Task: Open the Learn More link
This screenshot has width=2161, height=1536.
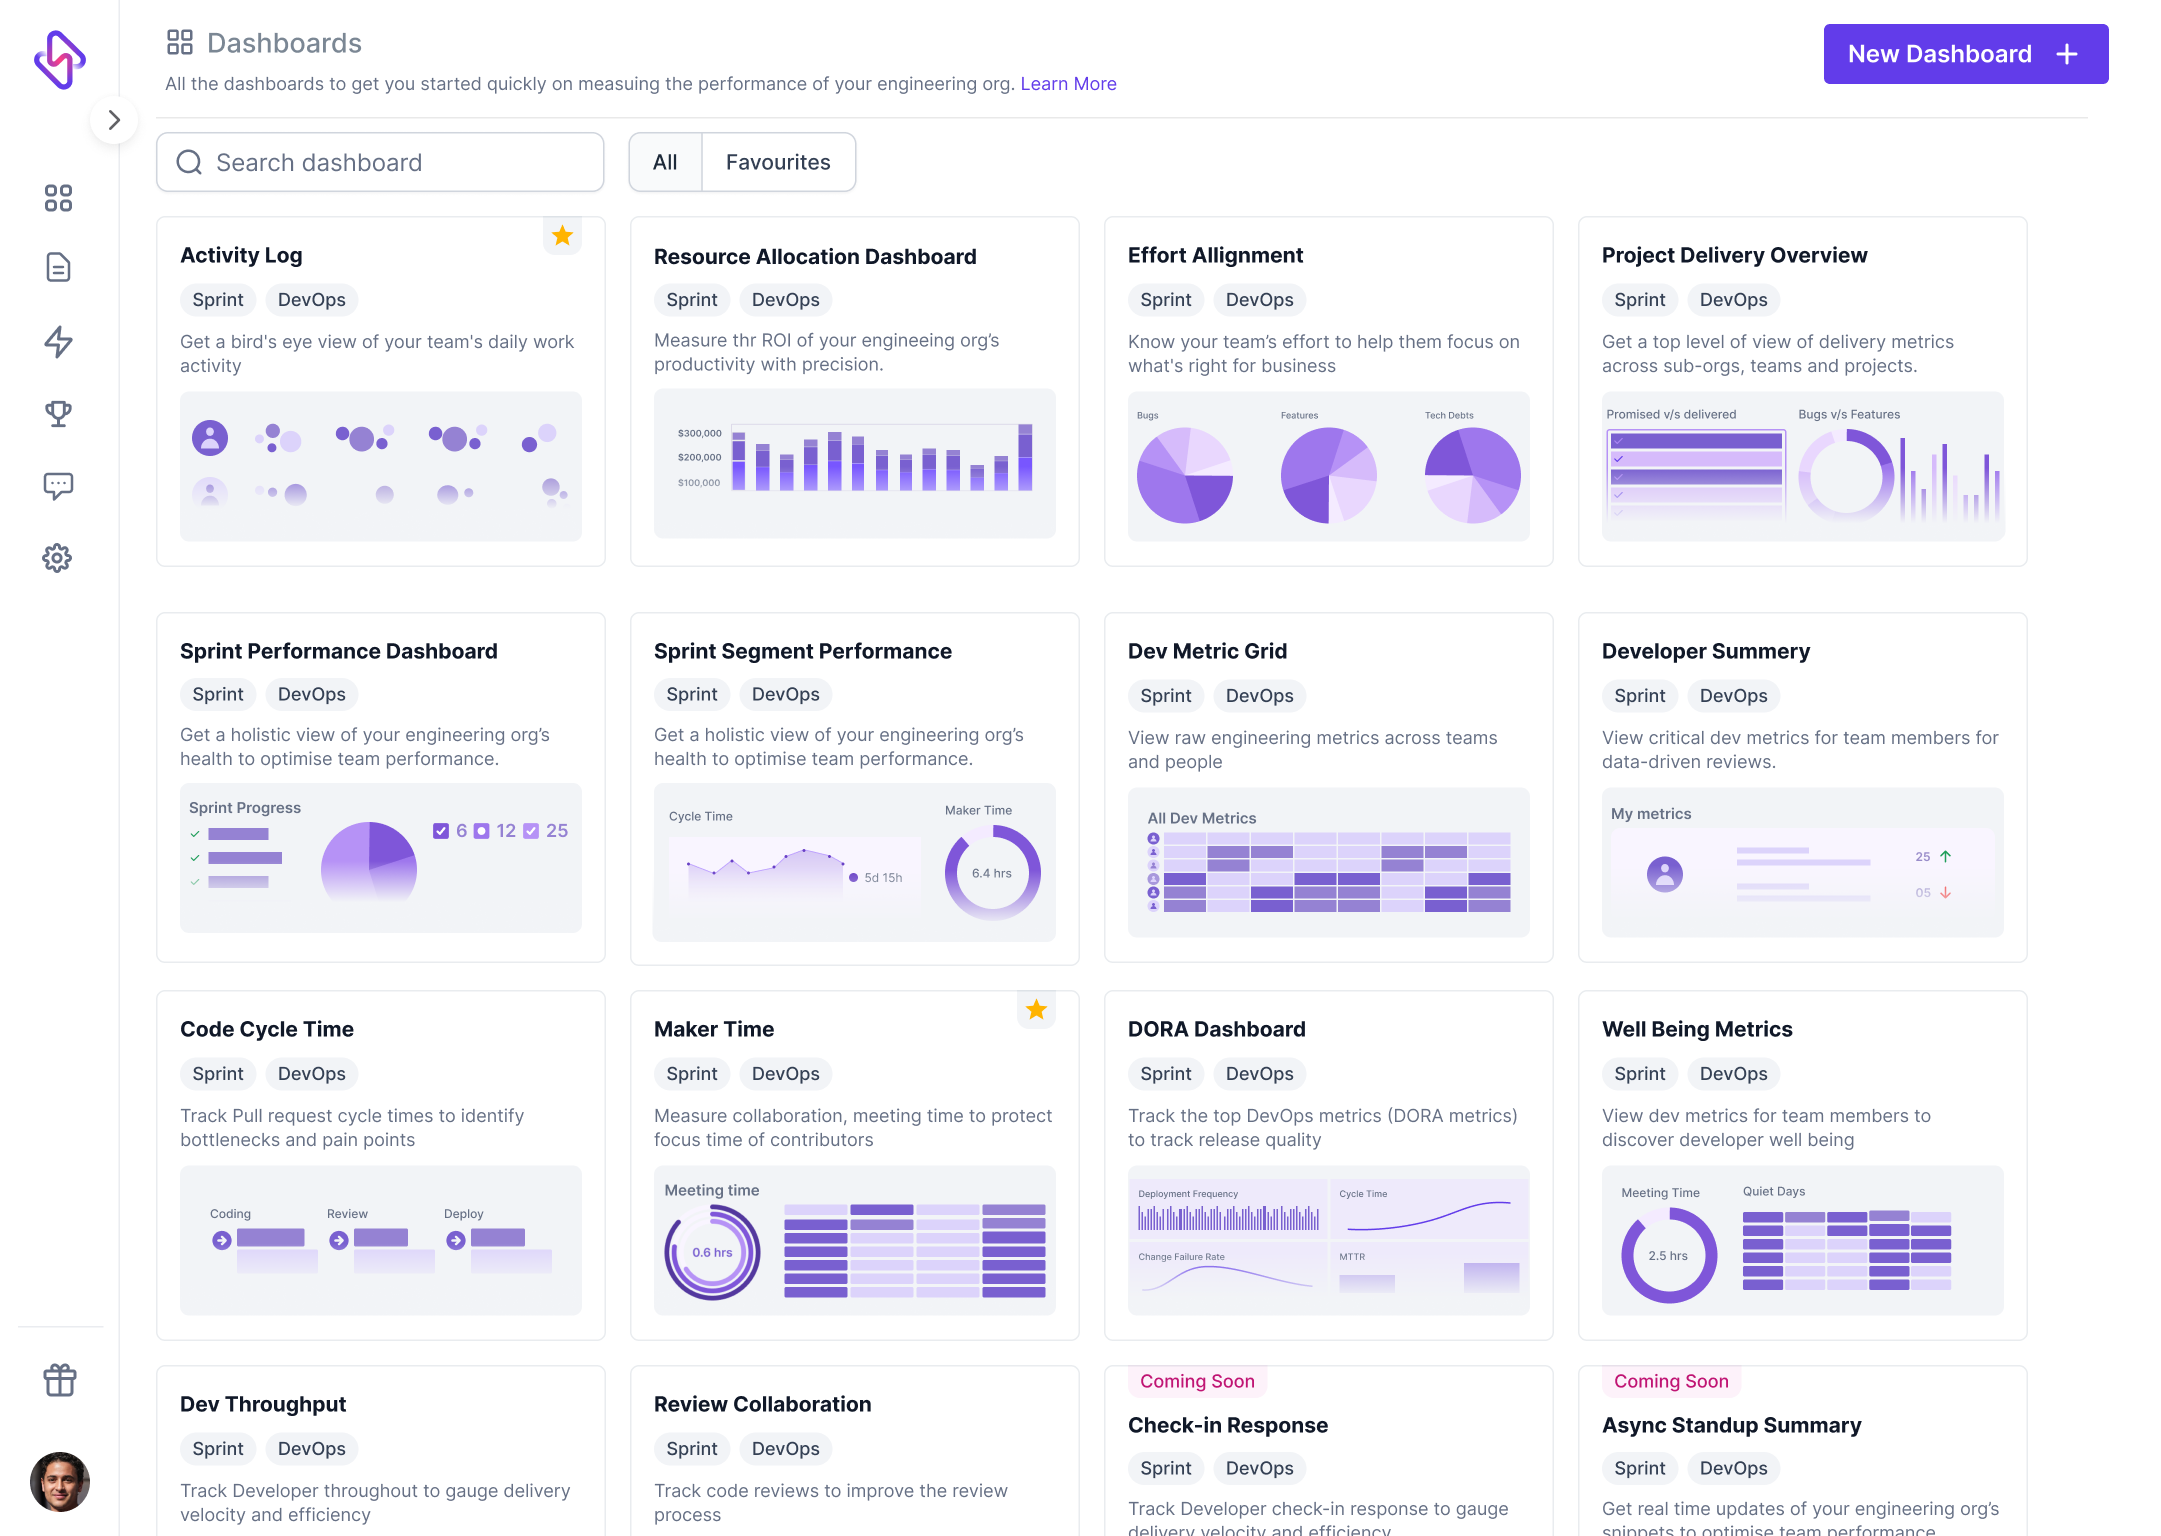Action: (1068, 84)
